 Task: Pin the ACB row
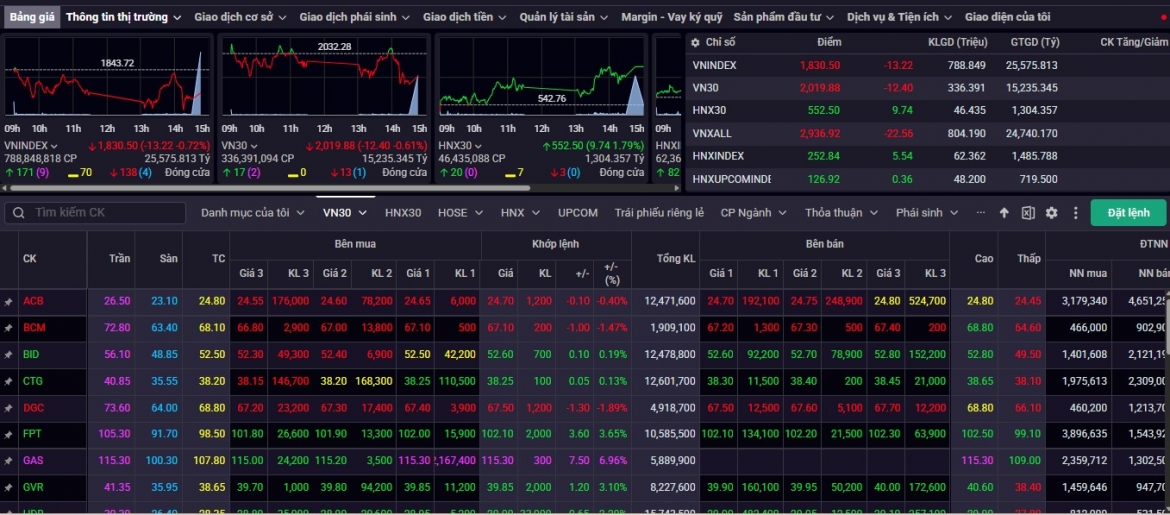click(8, 302)
